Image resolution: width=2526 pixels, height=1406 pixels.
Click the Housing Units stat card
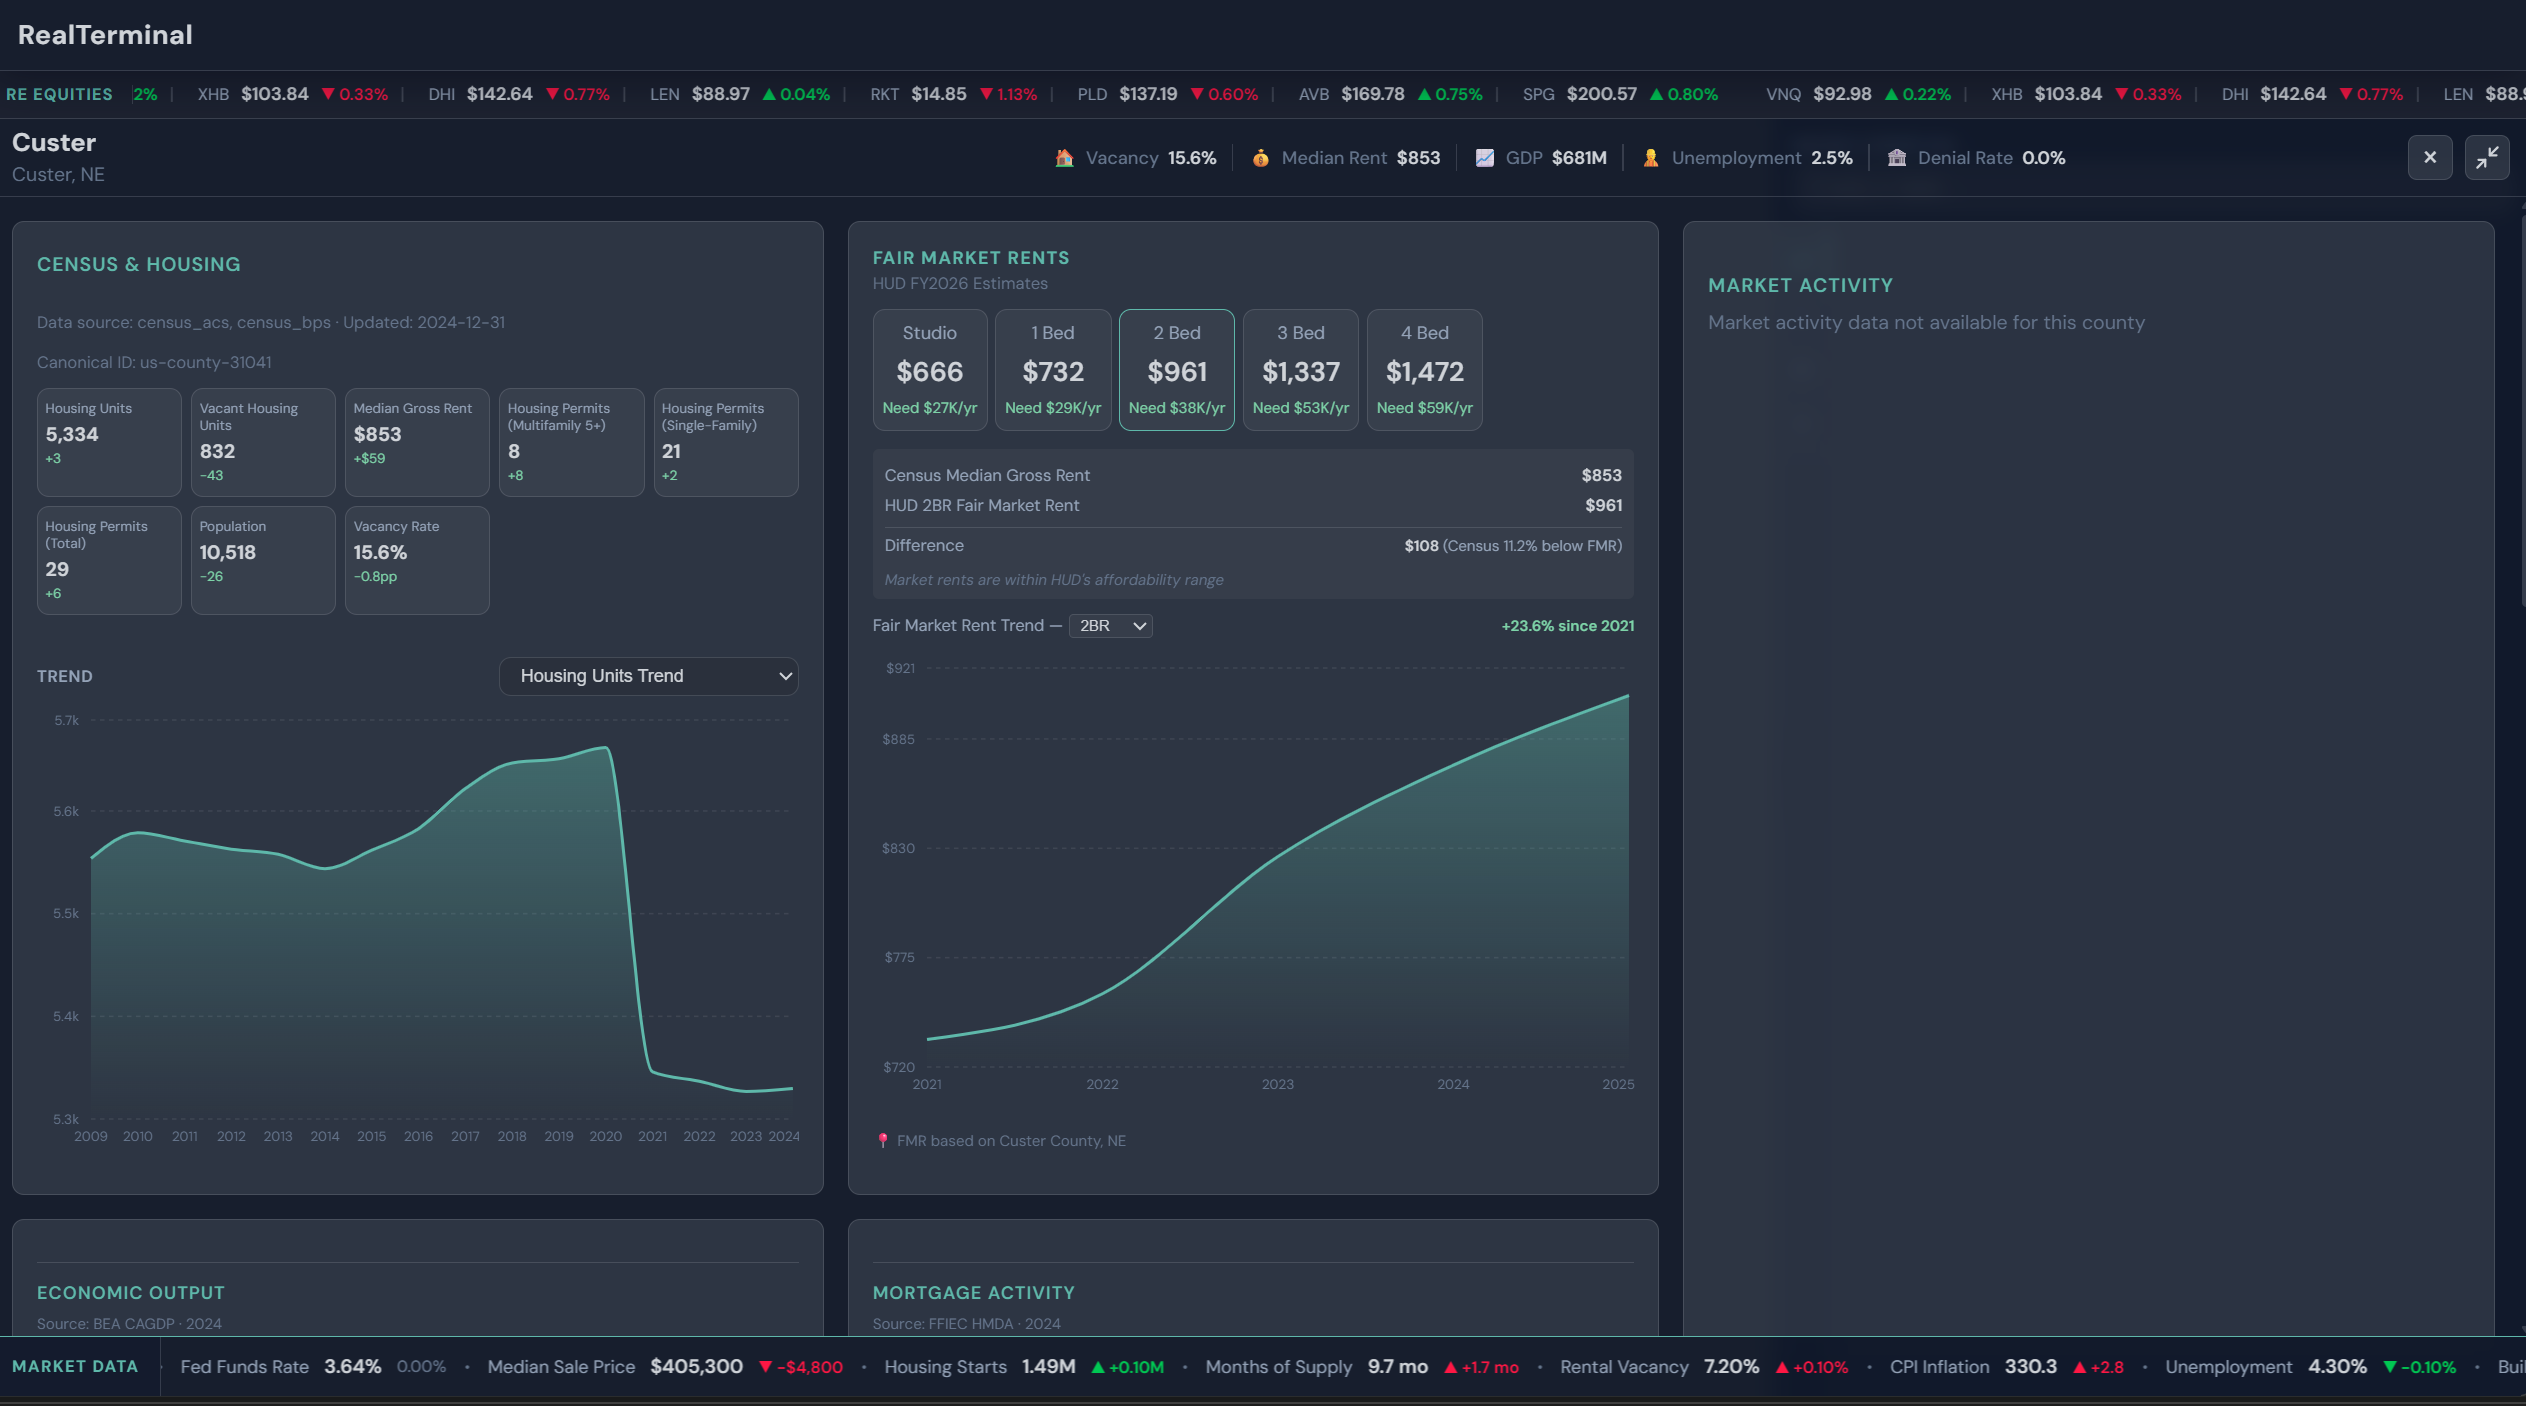click(109, 441)
